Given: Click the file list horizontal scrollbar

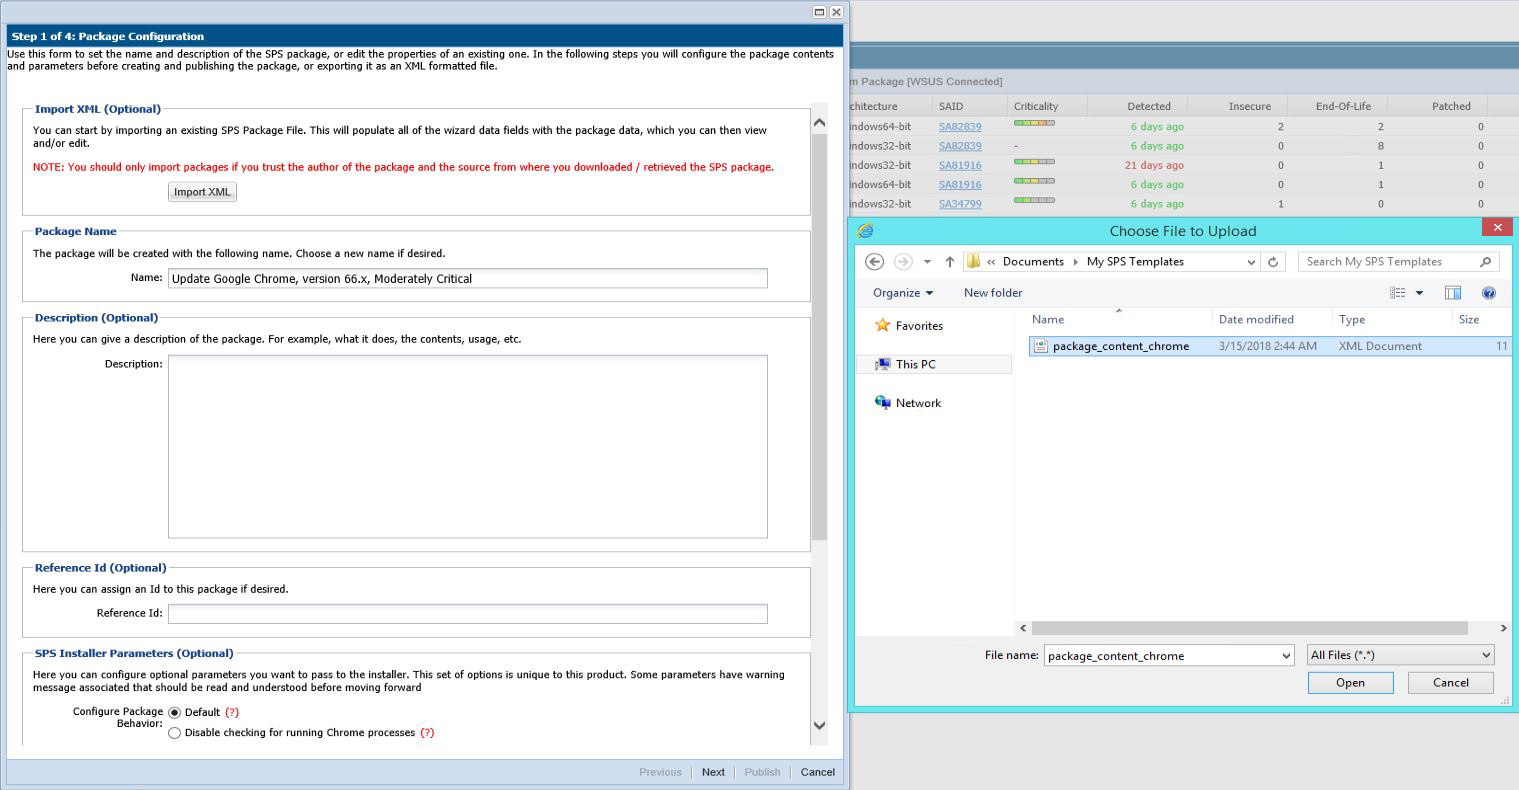Looking at the screenshot, I should pyautogui.click(x=1249, y=628).
